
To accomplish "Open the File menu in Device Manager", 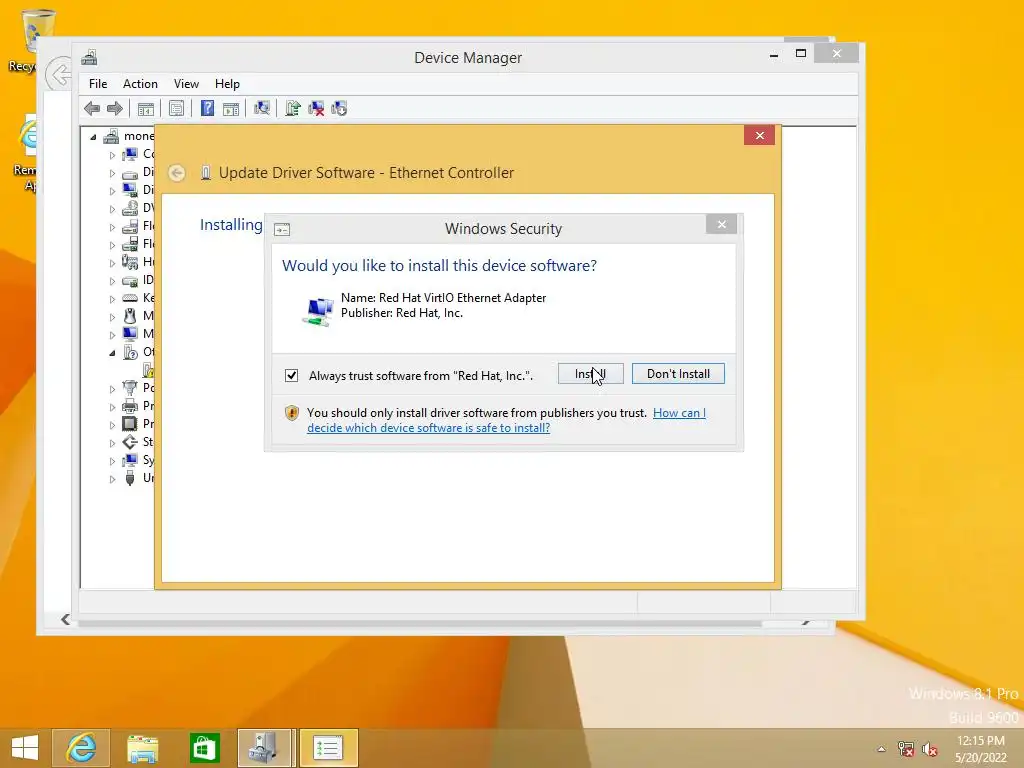I will (x=98, y=84).
